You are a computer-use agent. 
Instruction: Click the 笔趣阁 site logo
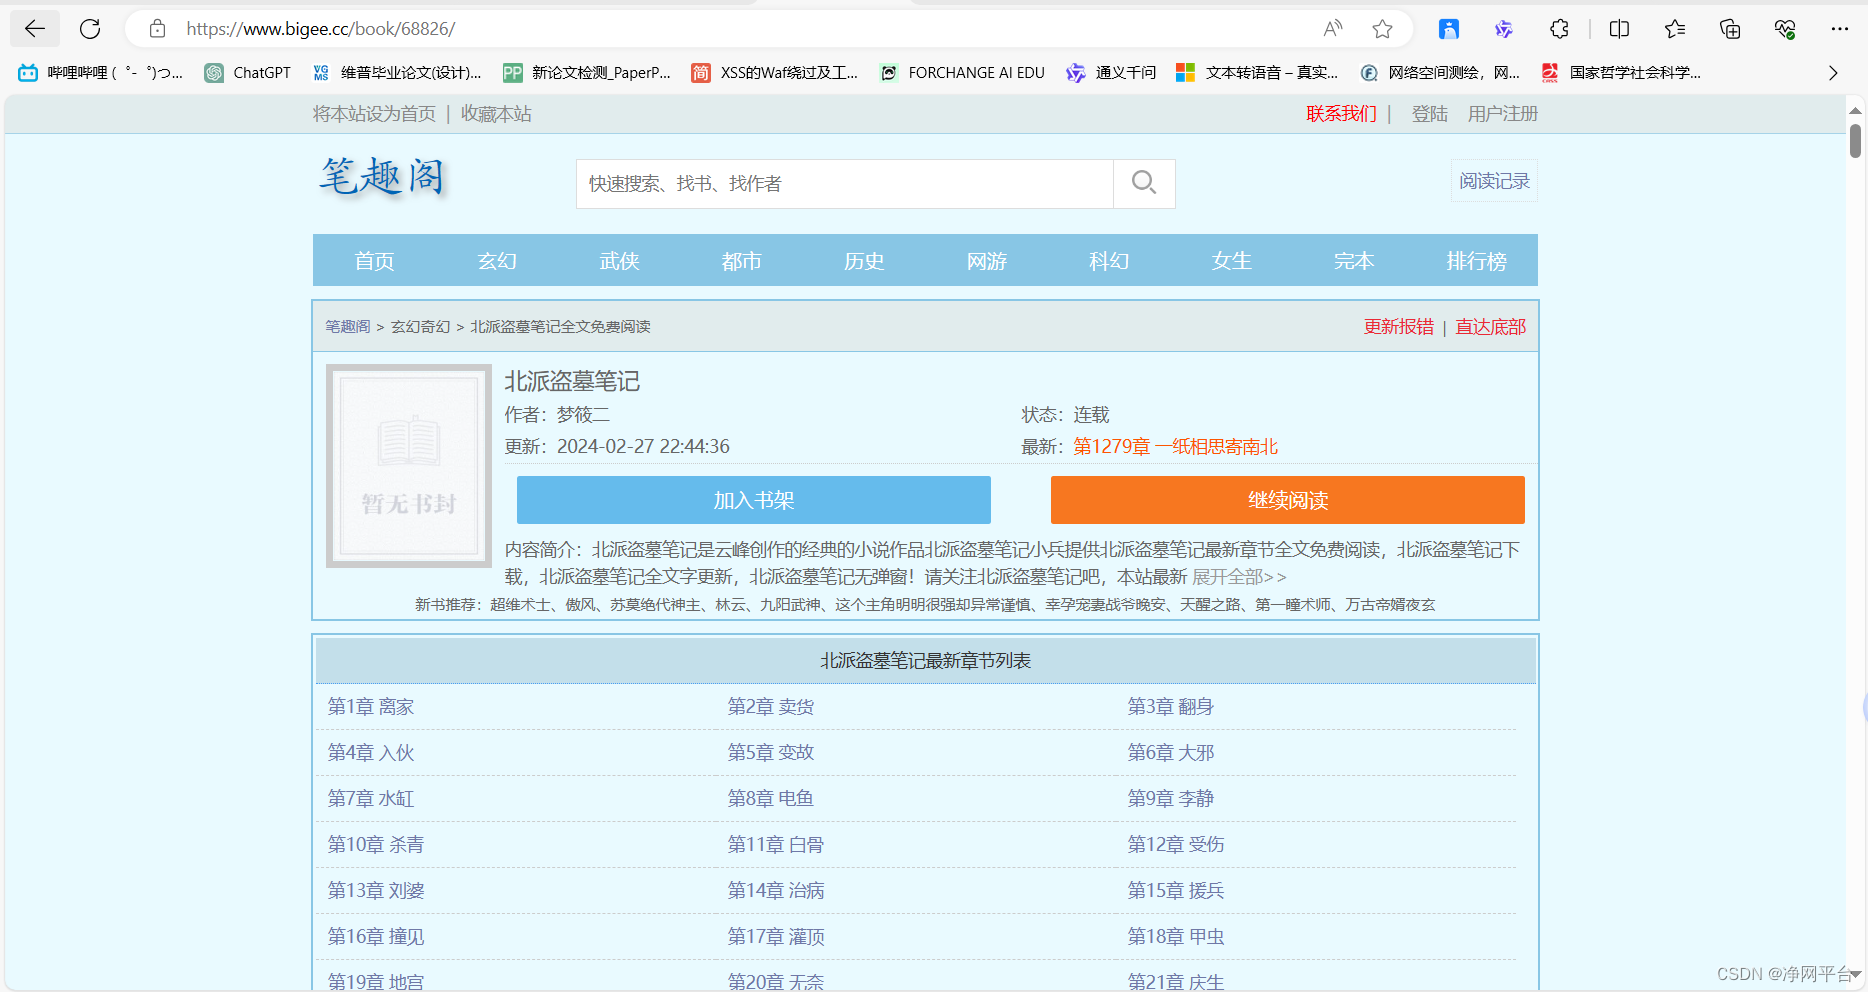(x=382, y=178)
